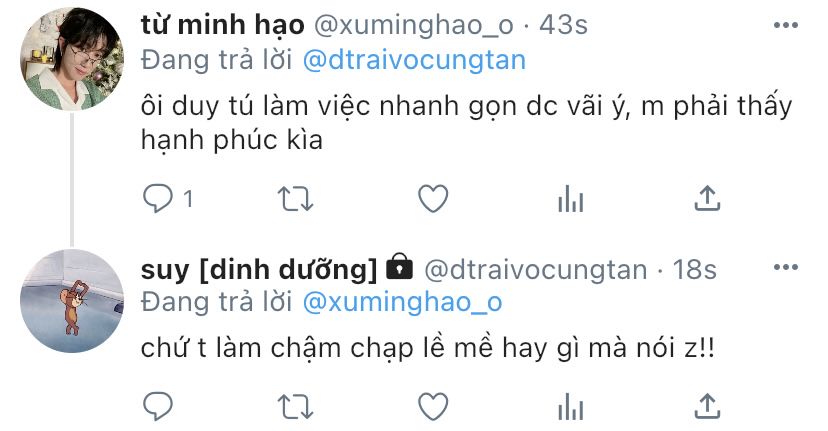Screen dimensions: 828x431
Task: Like the tweet about duy tú
Action: (433, 199)
